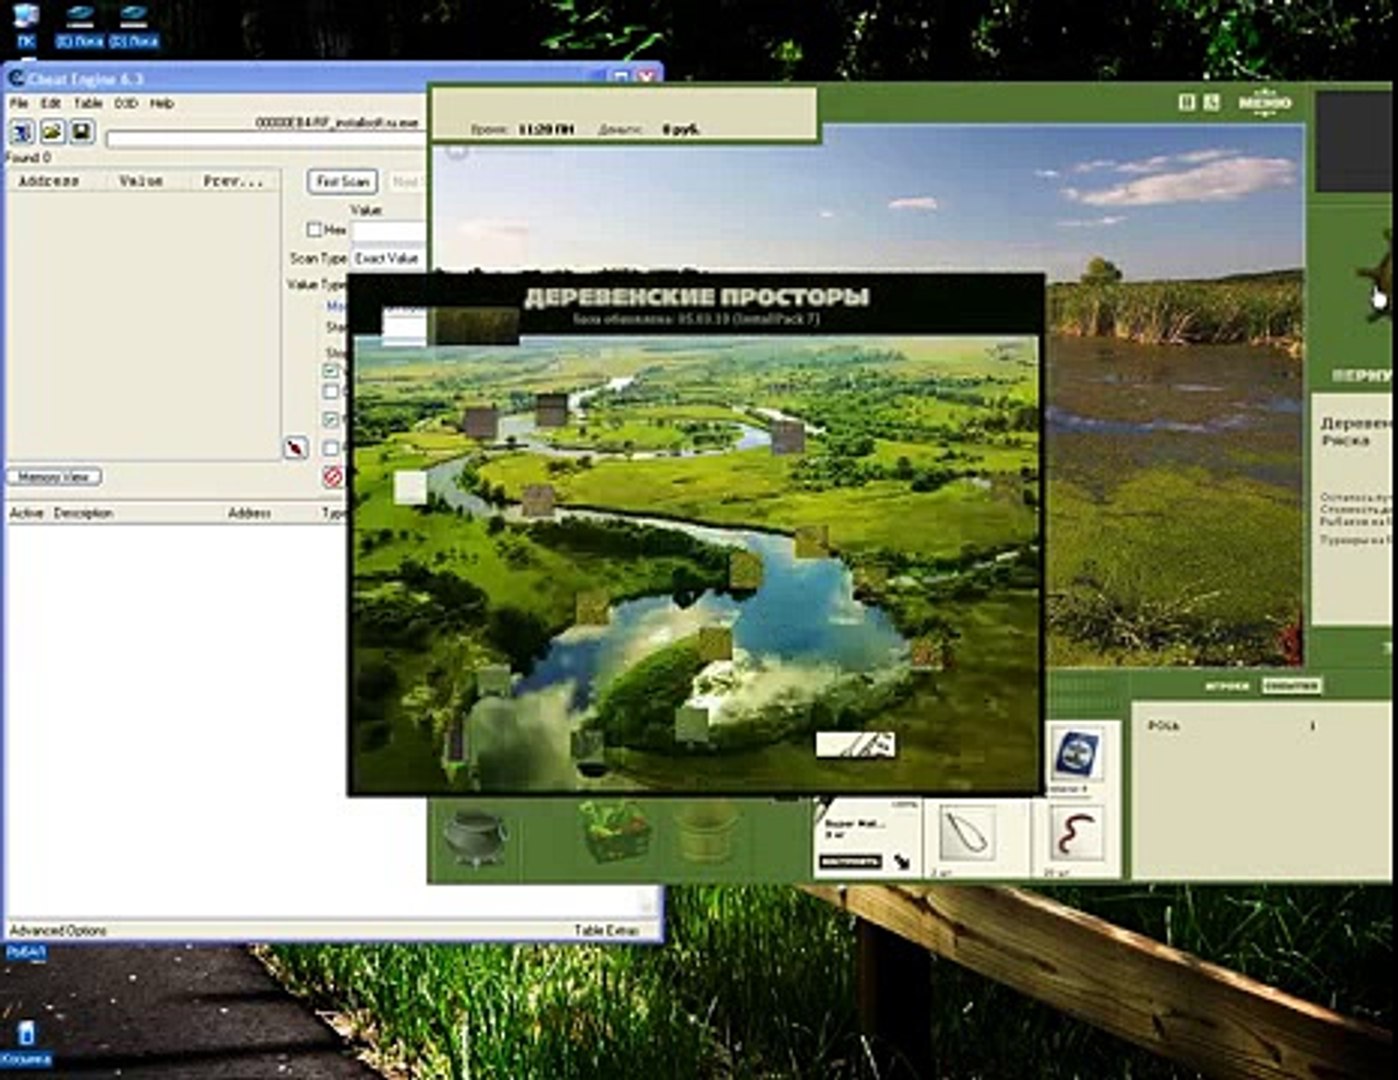
Task: Click the black arrow icon beside Настроить
Action: (902, 861)
